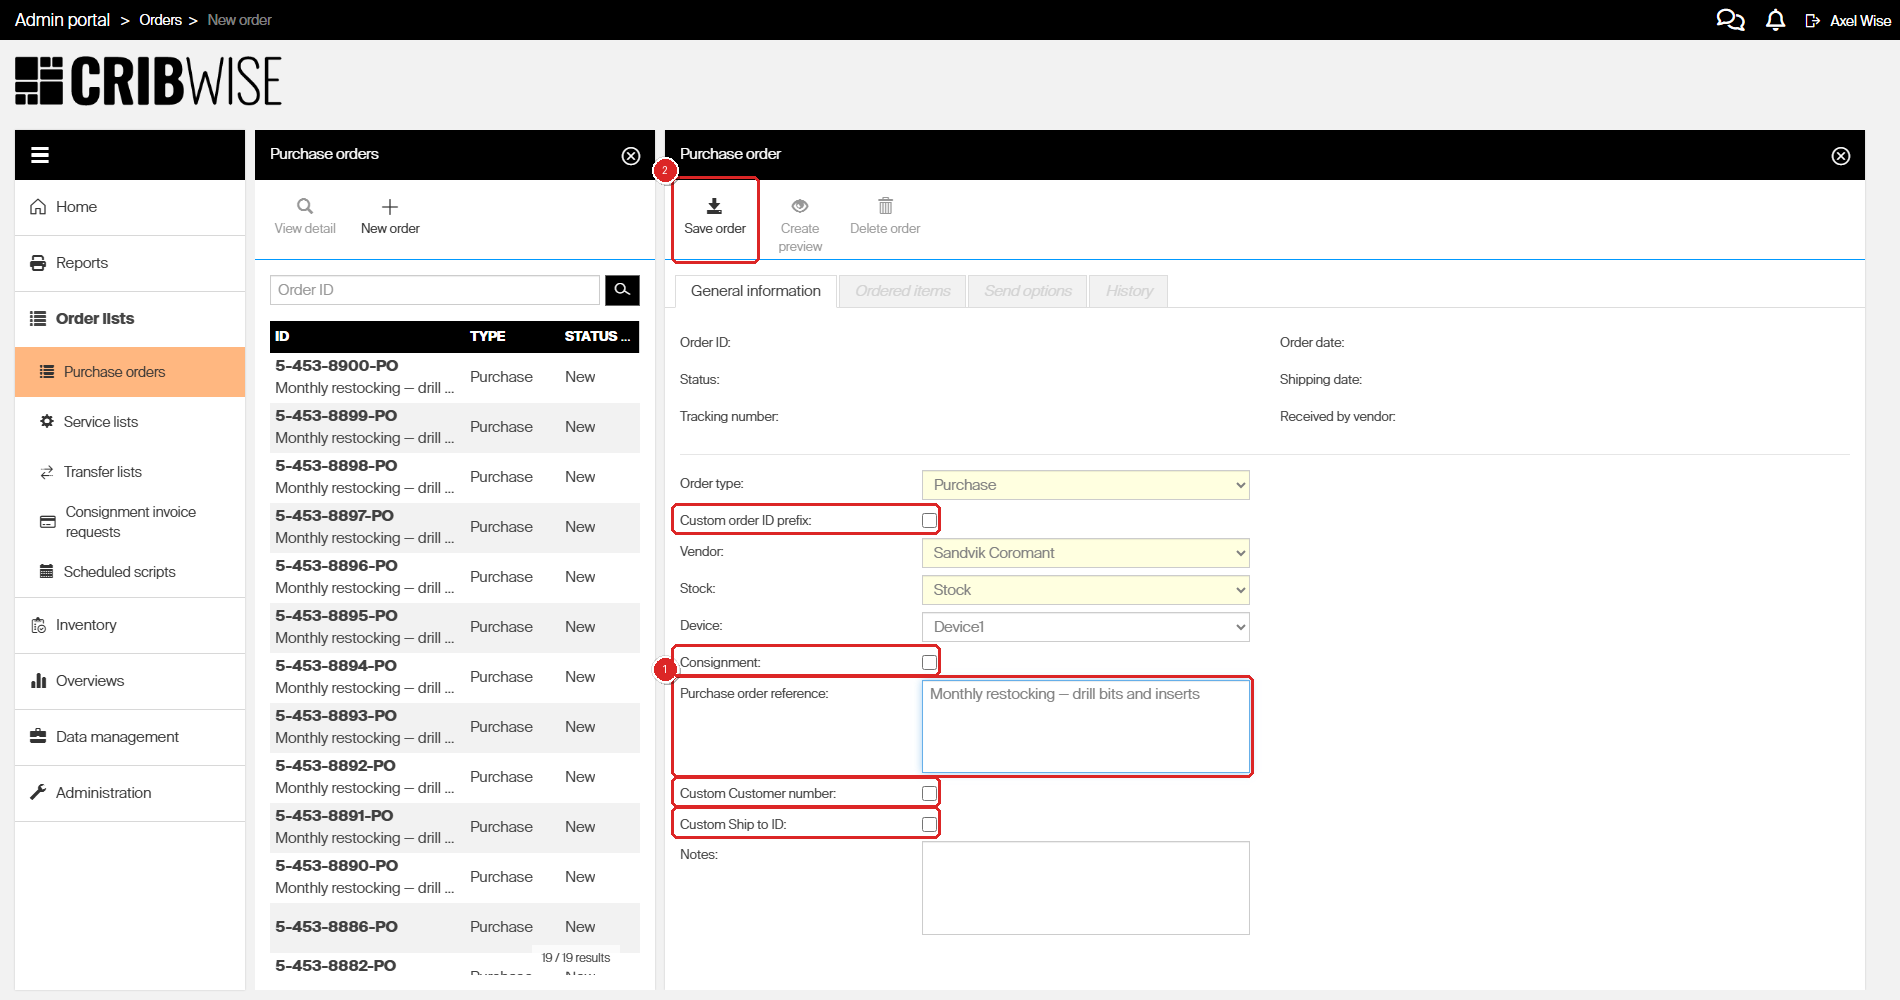The width and height of the screenshot is (1900, 1000).
Task: Click the hamburger menu icon in sidebar
Action: coord(40,155)
